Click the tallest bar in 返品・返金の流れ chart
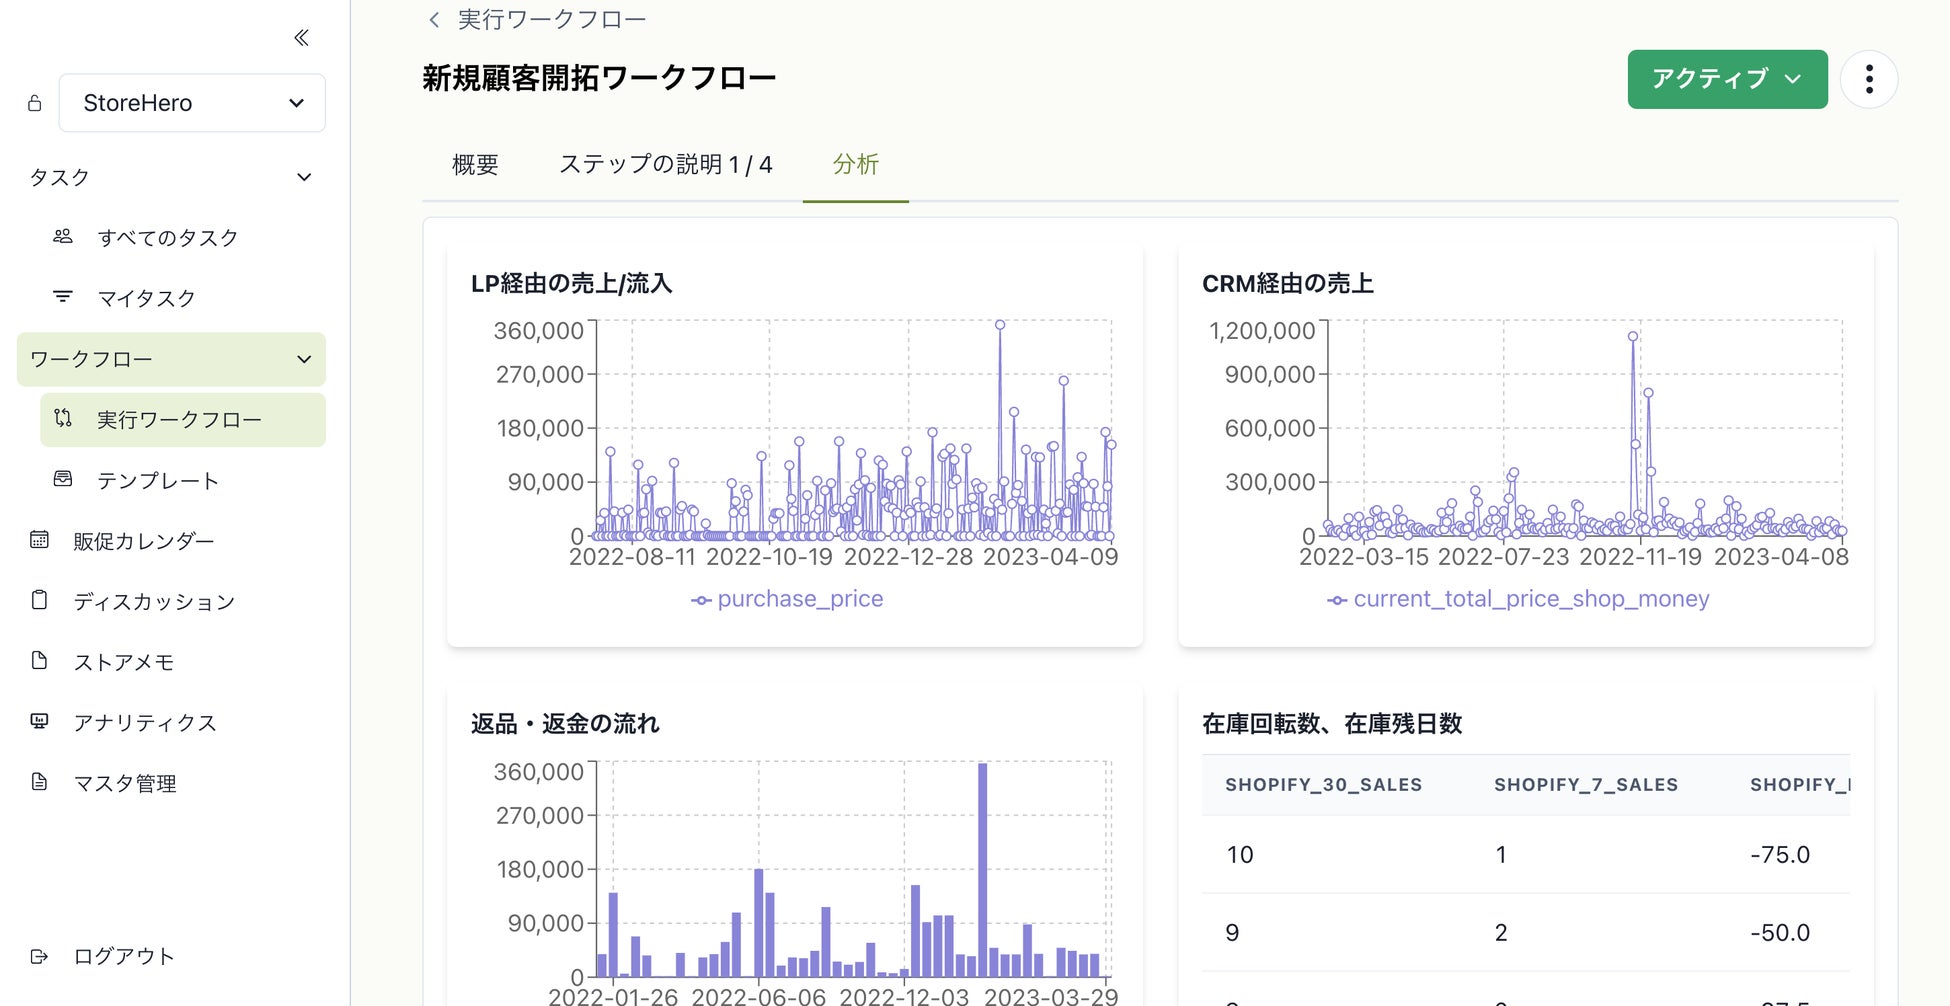Image resolution: width=1950 pixels, height=1006 pixels. [x=983, y=870]
